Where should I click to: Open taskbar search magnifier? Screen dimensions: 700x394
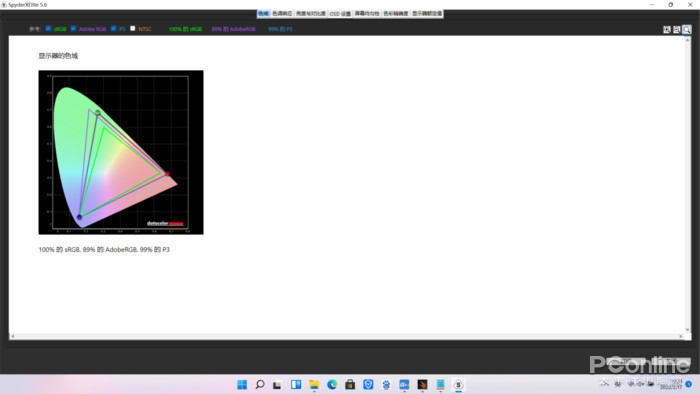[260, 385]
